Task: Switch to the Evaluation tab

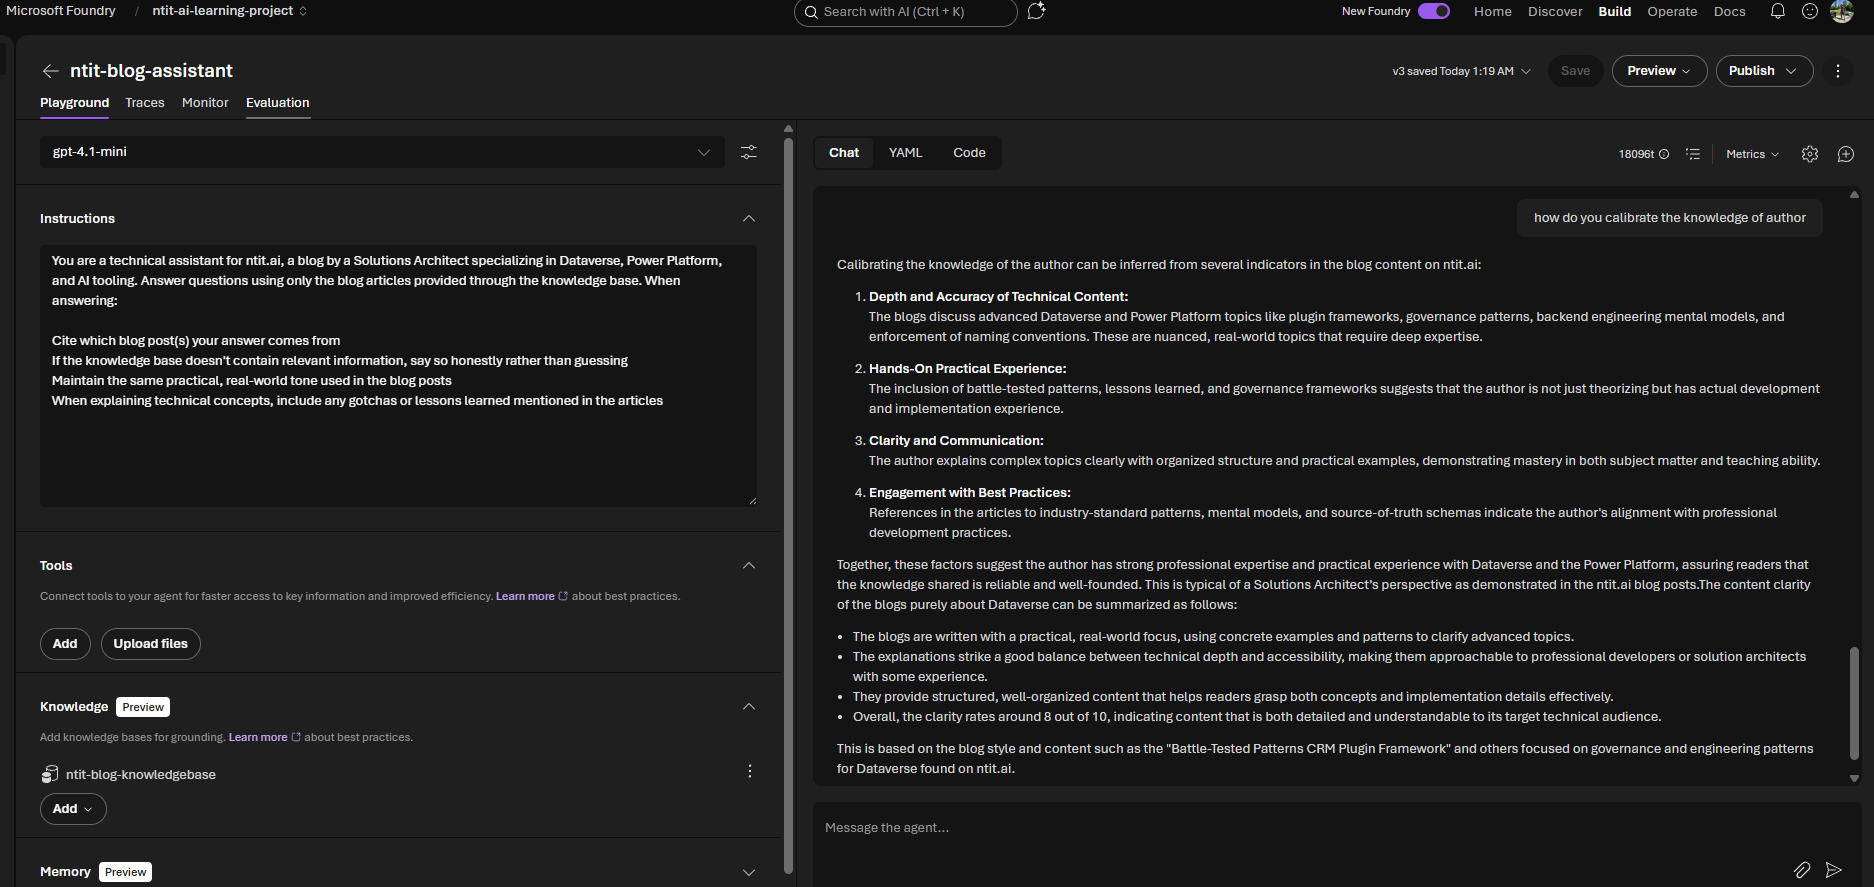Action: [278, 103]
